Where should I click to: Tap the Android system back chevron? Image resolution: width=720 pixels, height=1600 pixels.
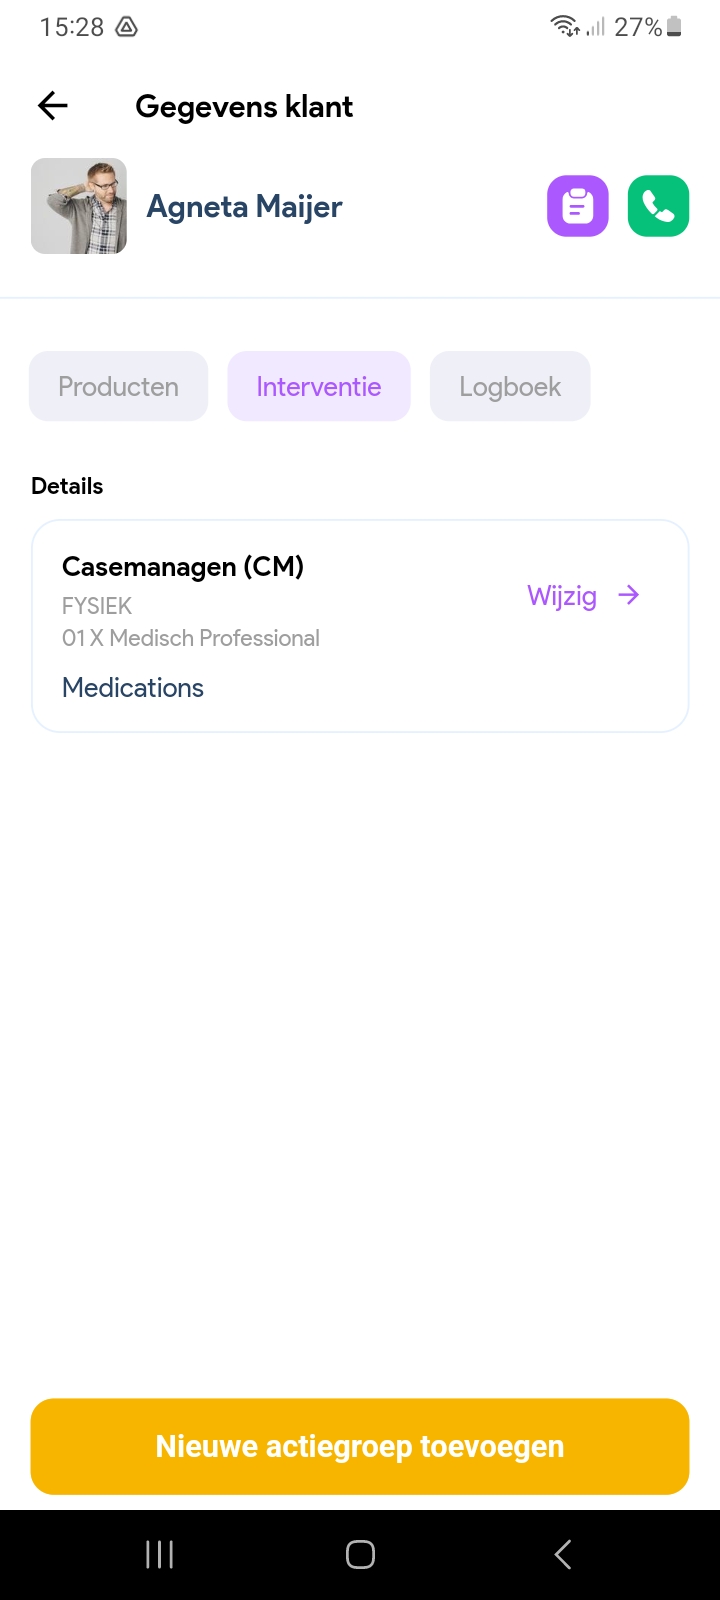pos(562,1554)
